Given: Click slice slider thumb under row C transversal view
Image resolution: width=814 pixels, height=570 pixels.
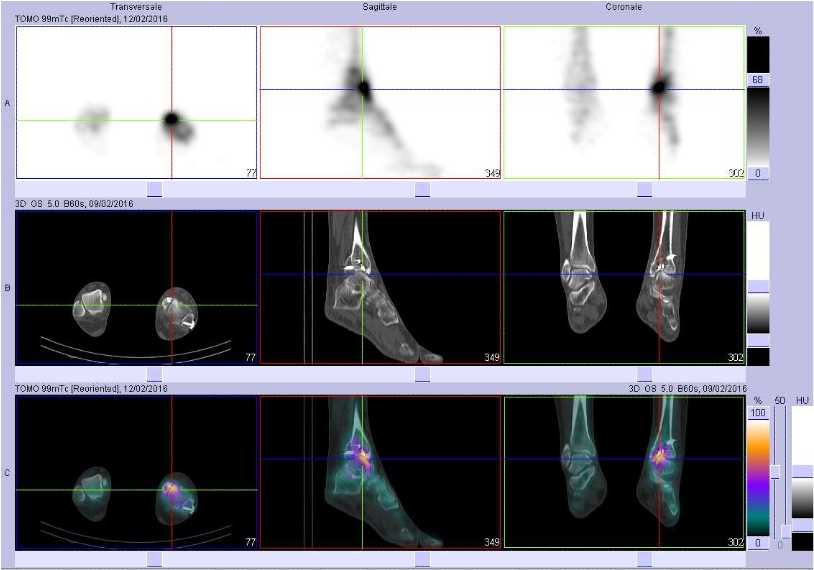Looking at the screenshot, I should (x=155, y=559).
